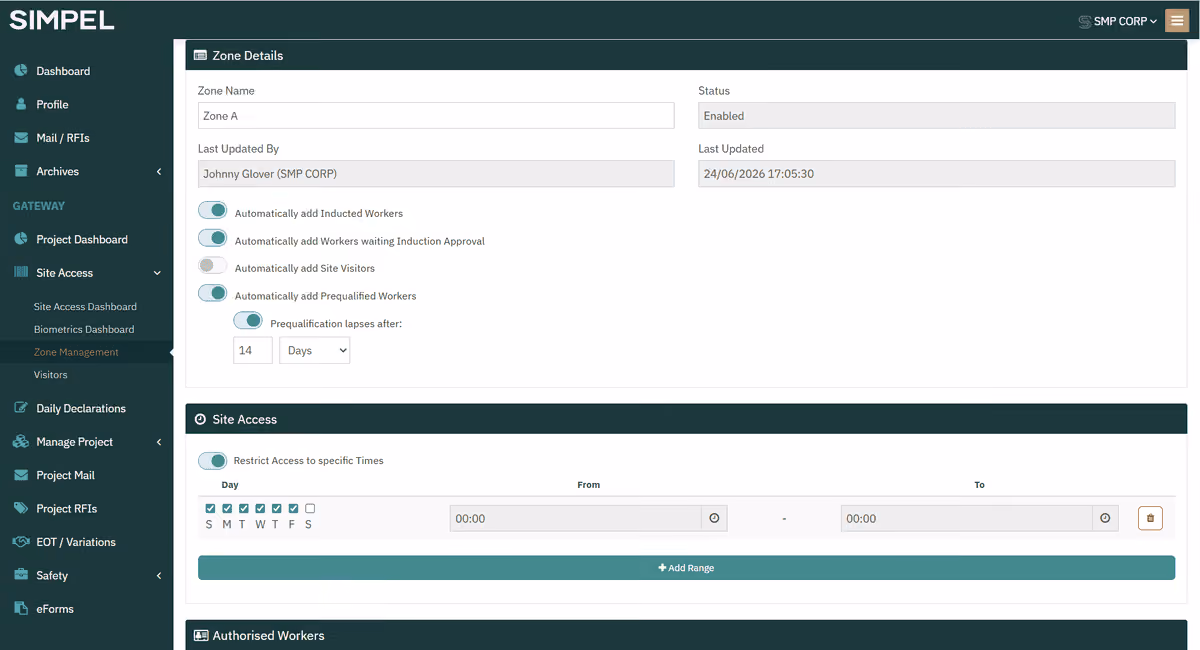Click the To time 00:00 field
Screen dimensions: 1200x650
(967, 518)
